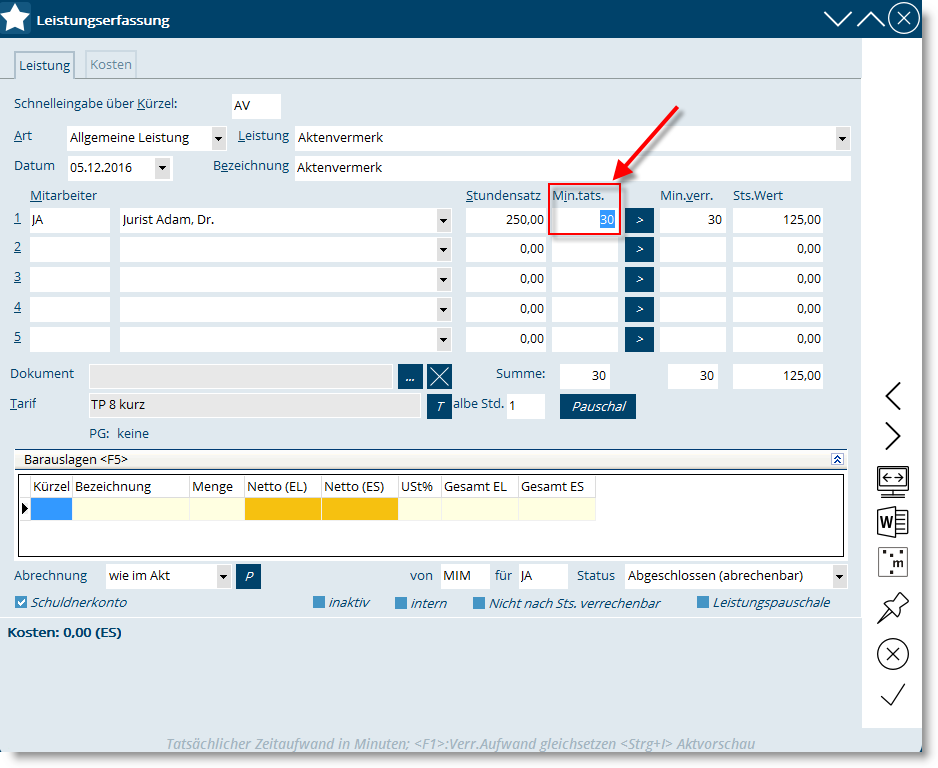Open the Status dropdown (Abgeschlossen)

pos(839,577)
